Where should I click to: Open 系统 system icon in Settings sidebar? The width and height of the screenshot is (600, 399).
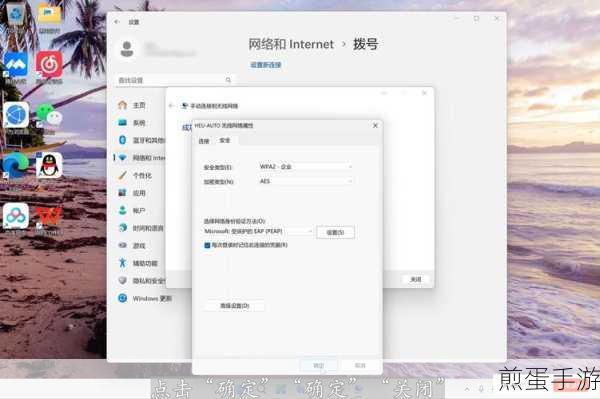pyautogui.click(x=122, y=122)
